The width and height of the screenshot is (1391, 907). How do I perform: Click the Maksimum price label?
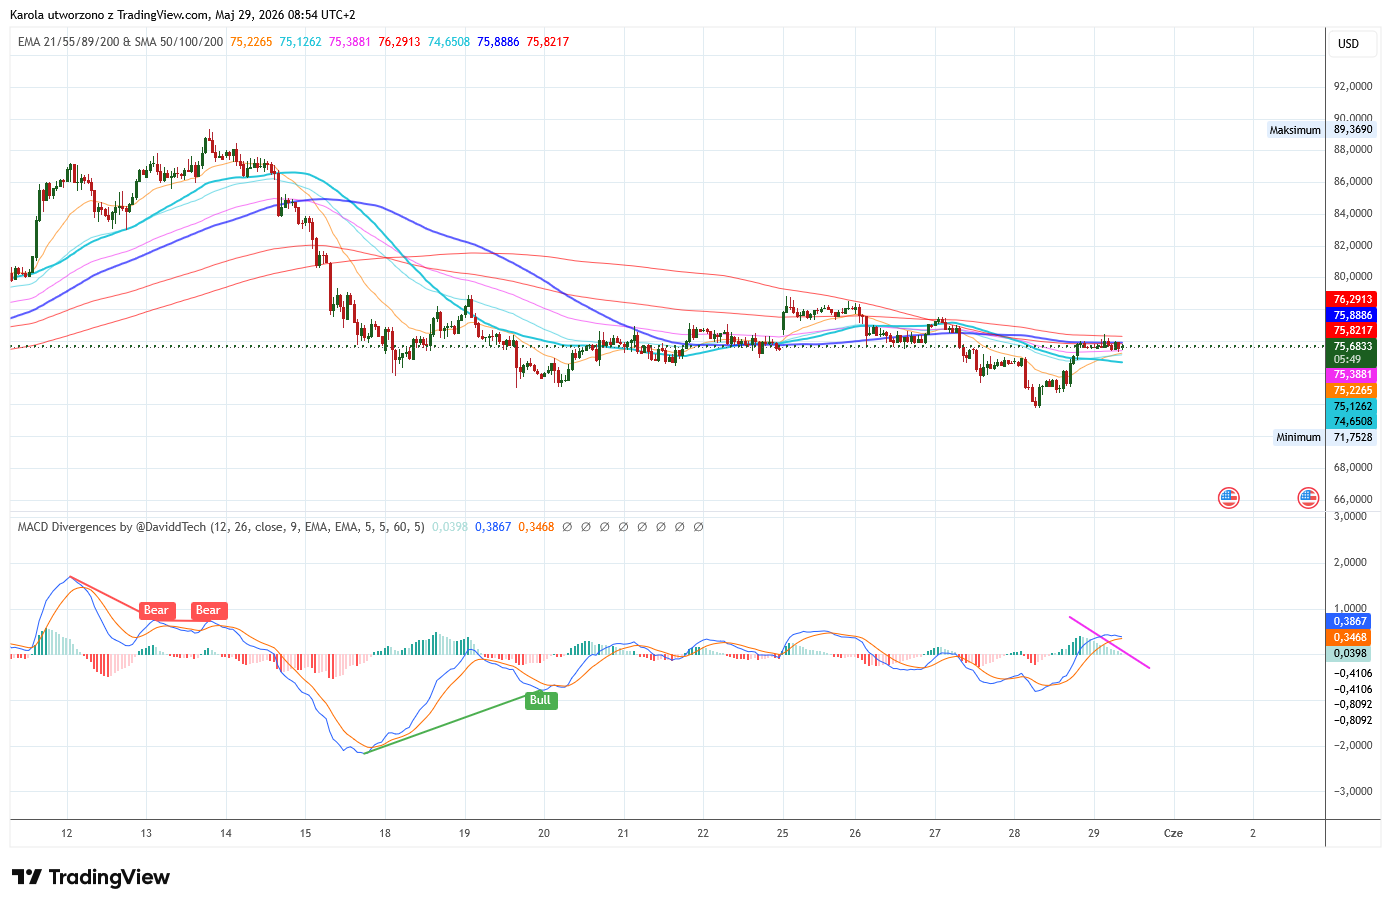pyautogui.click(x=1295, y=130)
